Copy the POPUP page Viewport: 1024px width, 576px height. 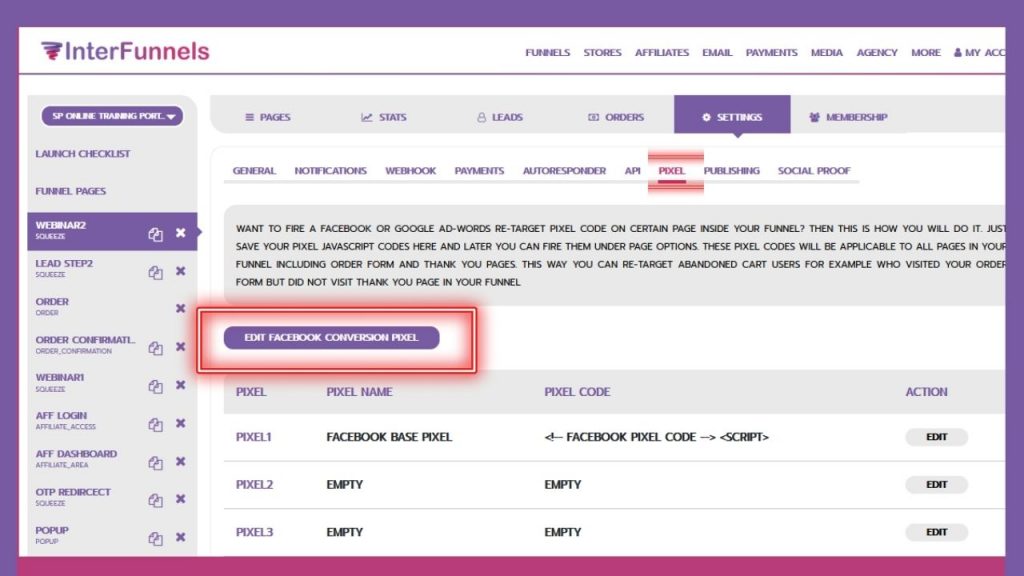click(x=155, y=538)
